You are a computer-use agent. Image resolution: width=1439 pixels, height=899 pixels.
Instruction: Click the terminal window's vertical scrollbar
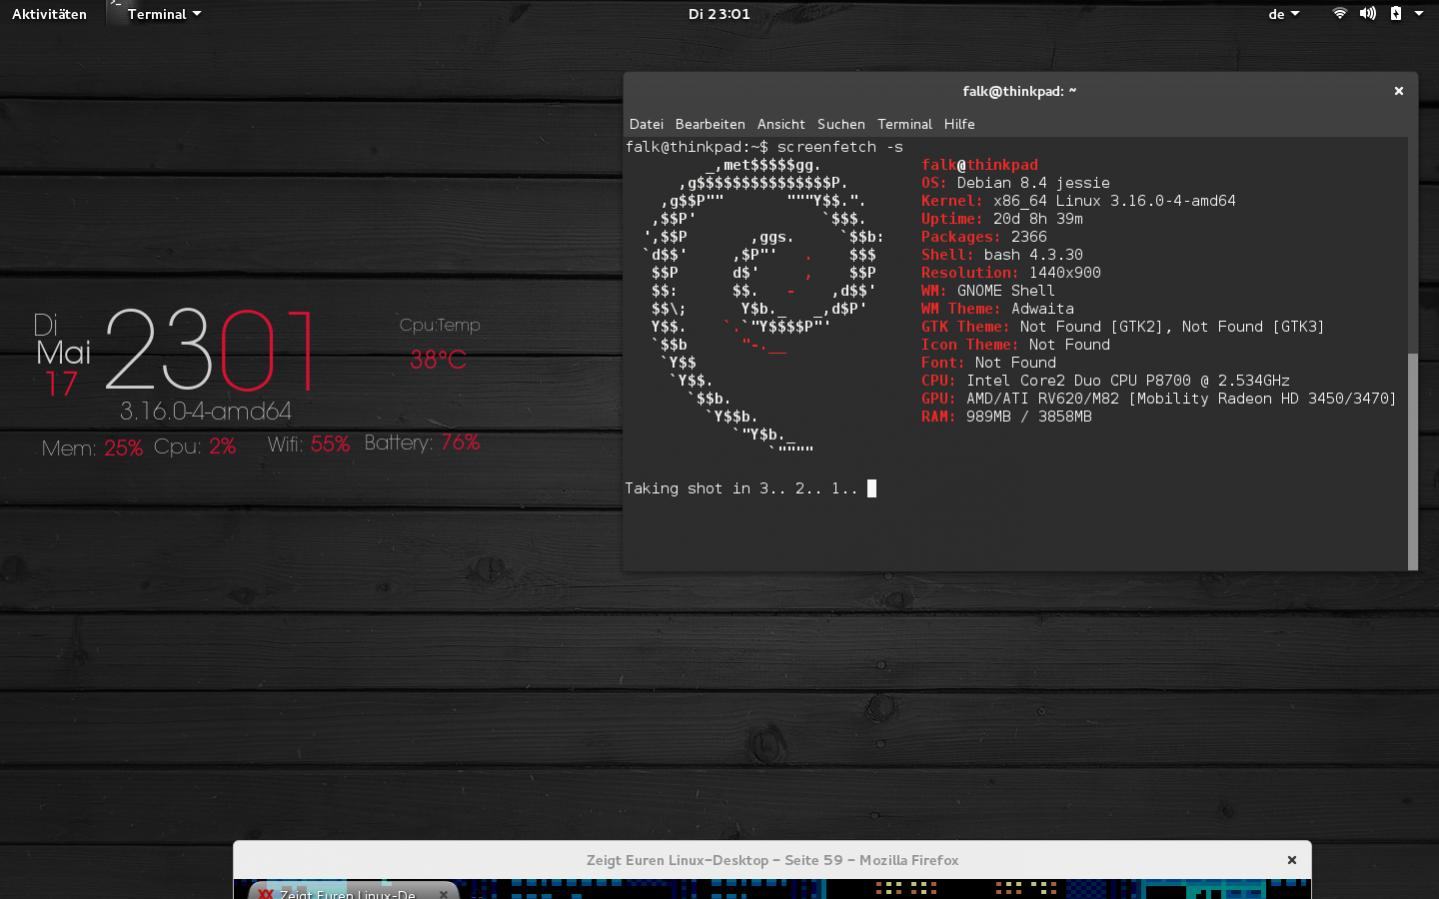(x=1413, y=461)
